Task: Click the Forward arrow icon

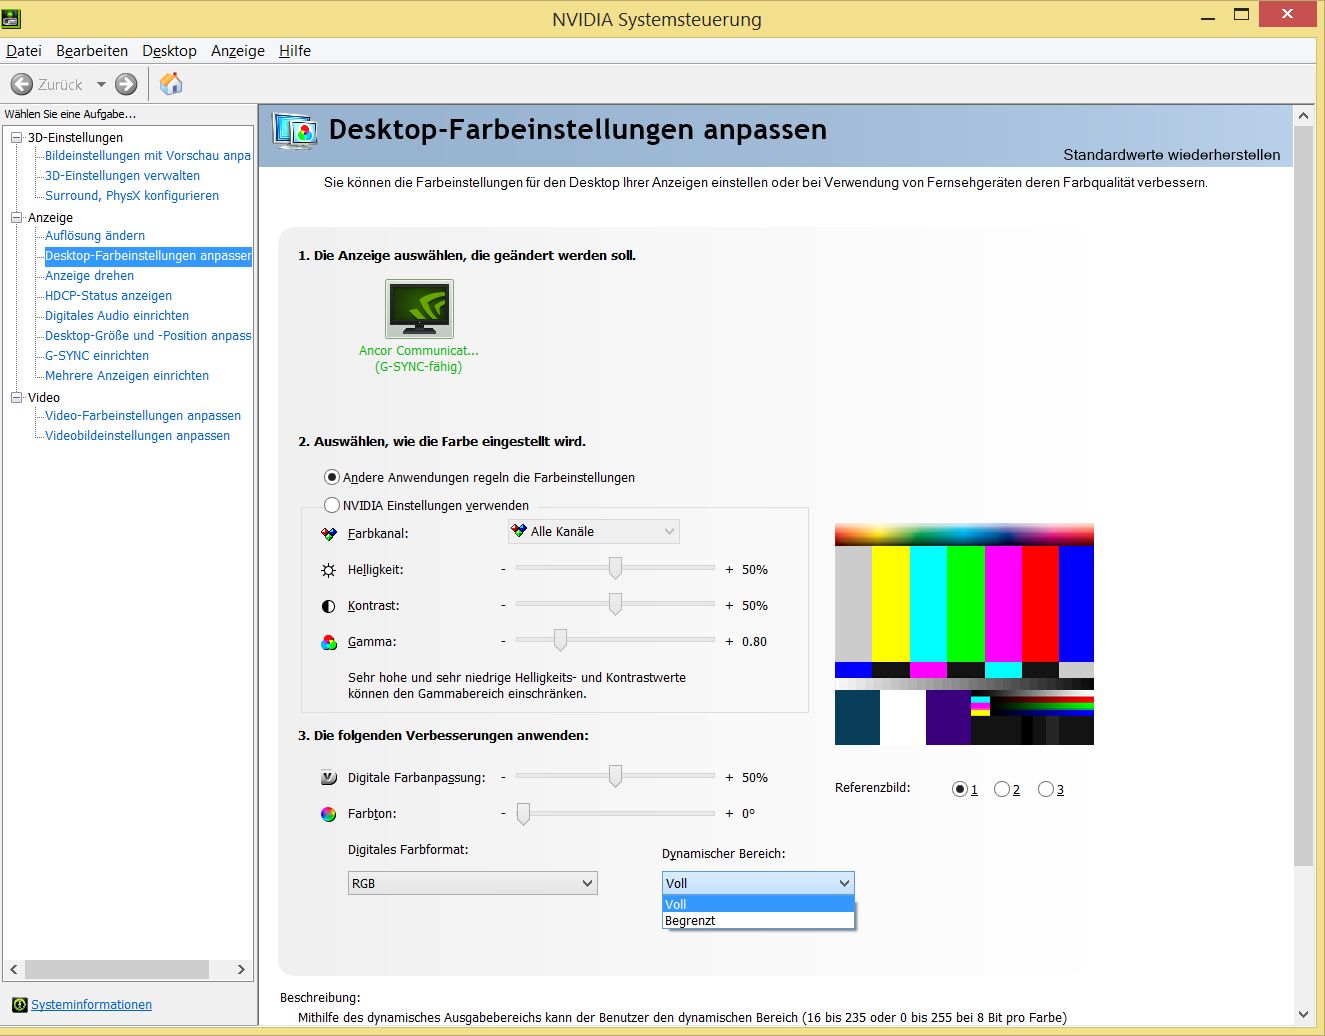Action: click(x=126, y=85)
